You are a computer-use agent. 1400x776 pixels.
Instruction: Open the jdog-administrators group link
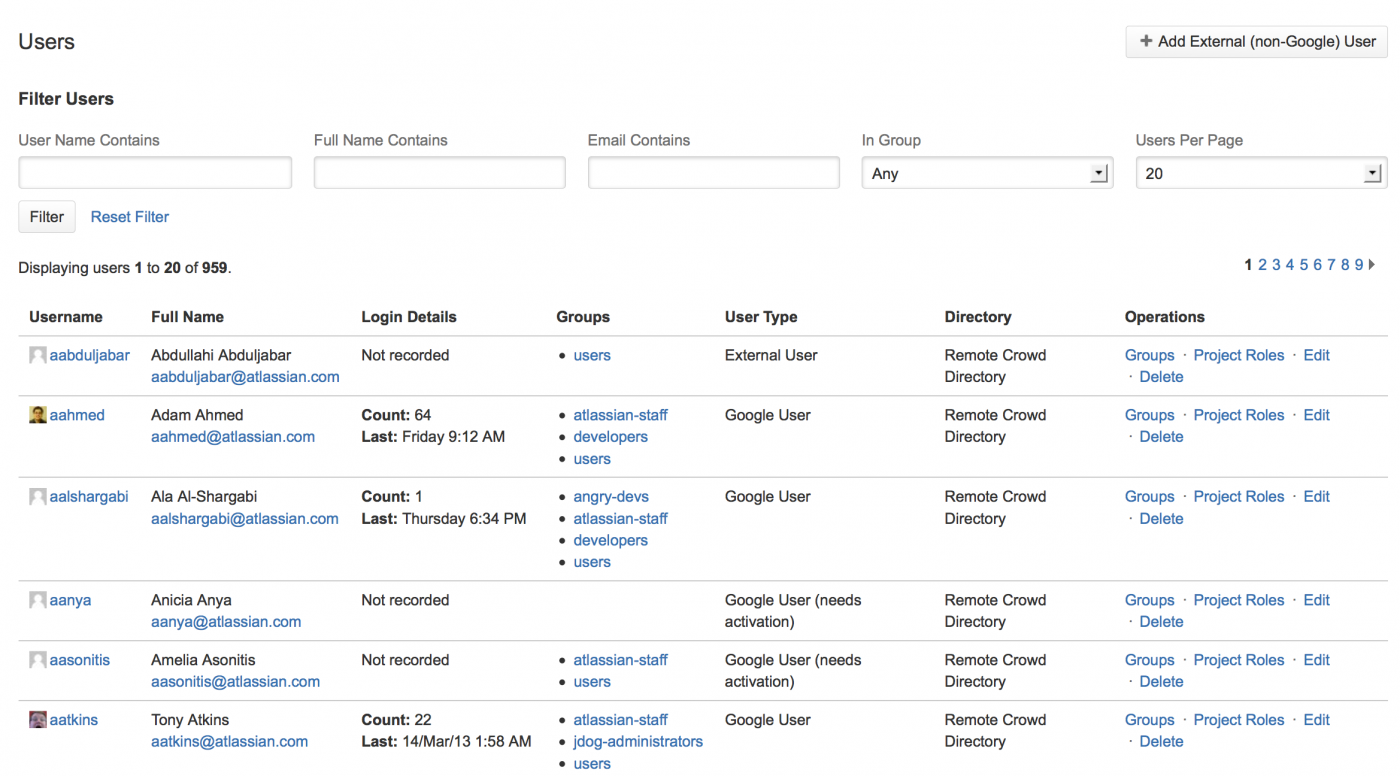click(x=637, y=742)
